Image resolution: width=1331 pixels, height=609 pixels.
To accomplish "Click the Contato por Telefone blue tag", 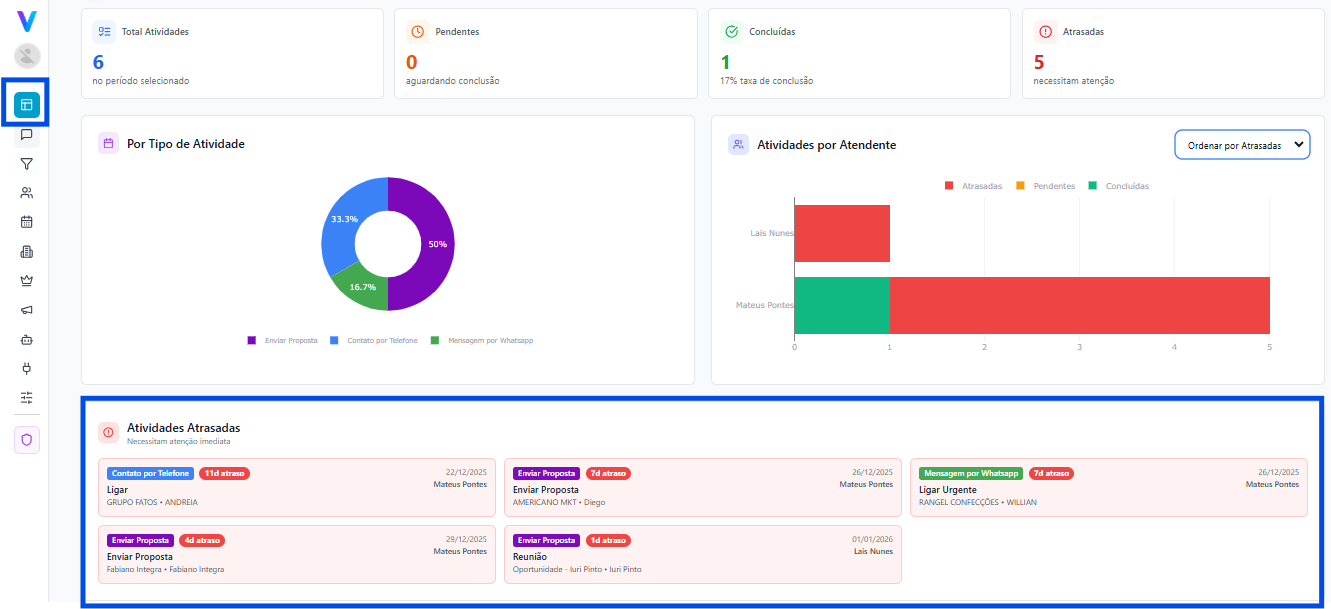I will 150,473.
